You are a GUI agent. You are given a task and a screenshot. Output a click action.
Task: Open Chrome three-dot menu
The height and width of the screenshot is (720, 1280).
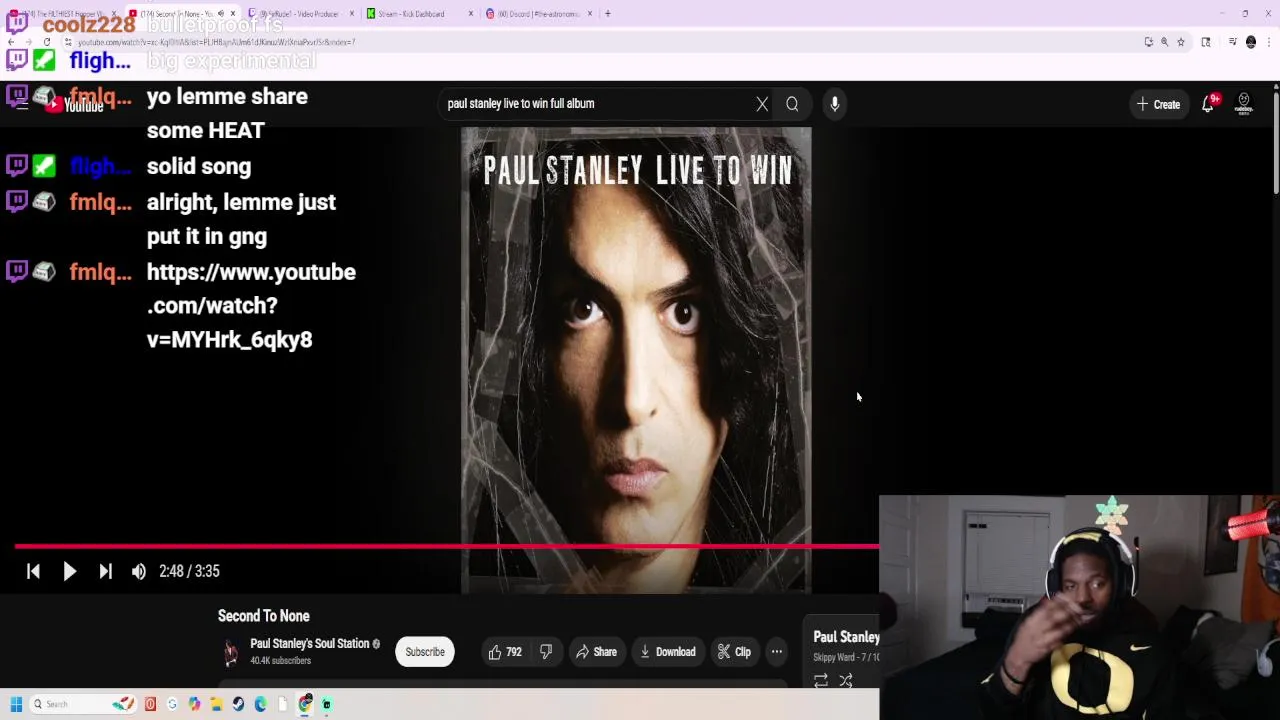(1268, 42)
